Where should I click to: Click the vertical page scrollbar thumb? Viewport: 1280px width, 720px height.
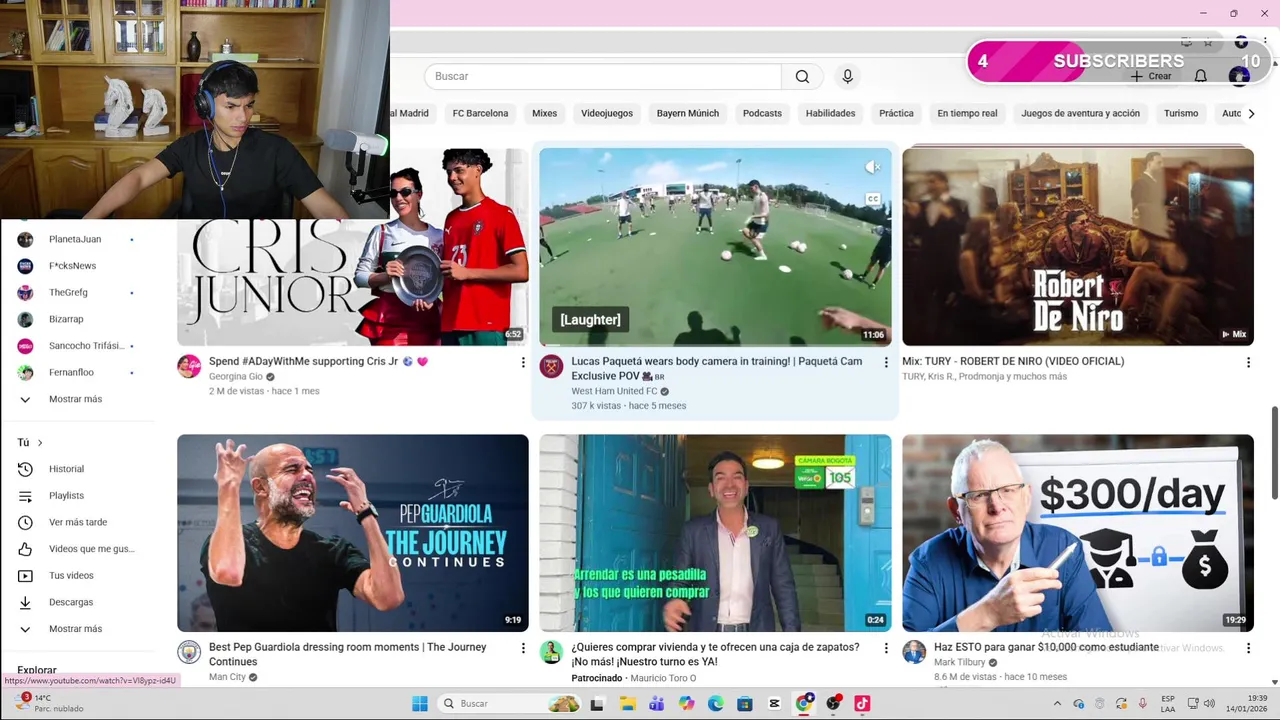(x=1274, y=451)
